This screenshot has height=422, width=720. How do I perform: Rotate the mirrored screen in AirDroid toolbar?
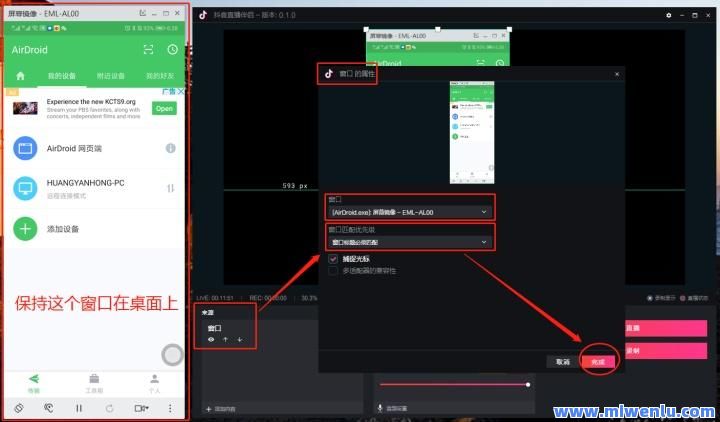pos(19,408)
